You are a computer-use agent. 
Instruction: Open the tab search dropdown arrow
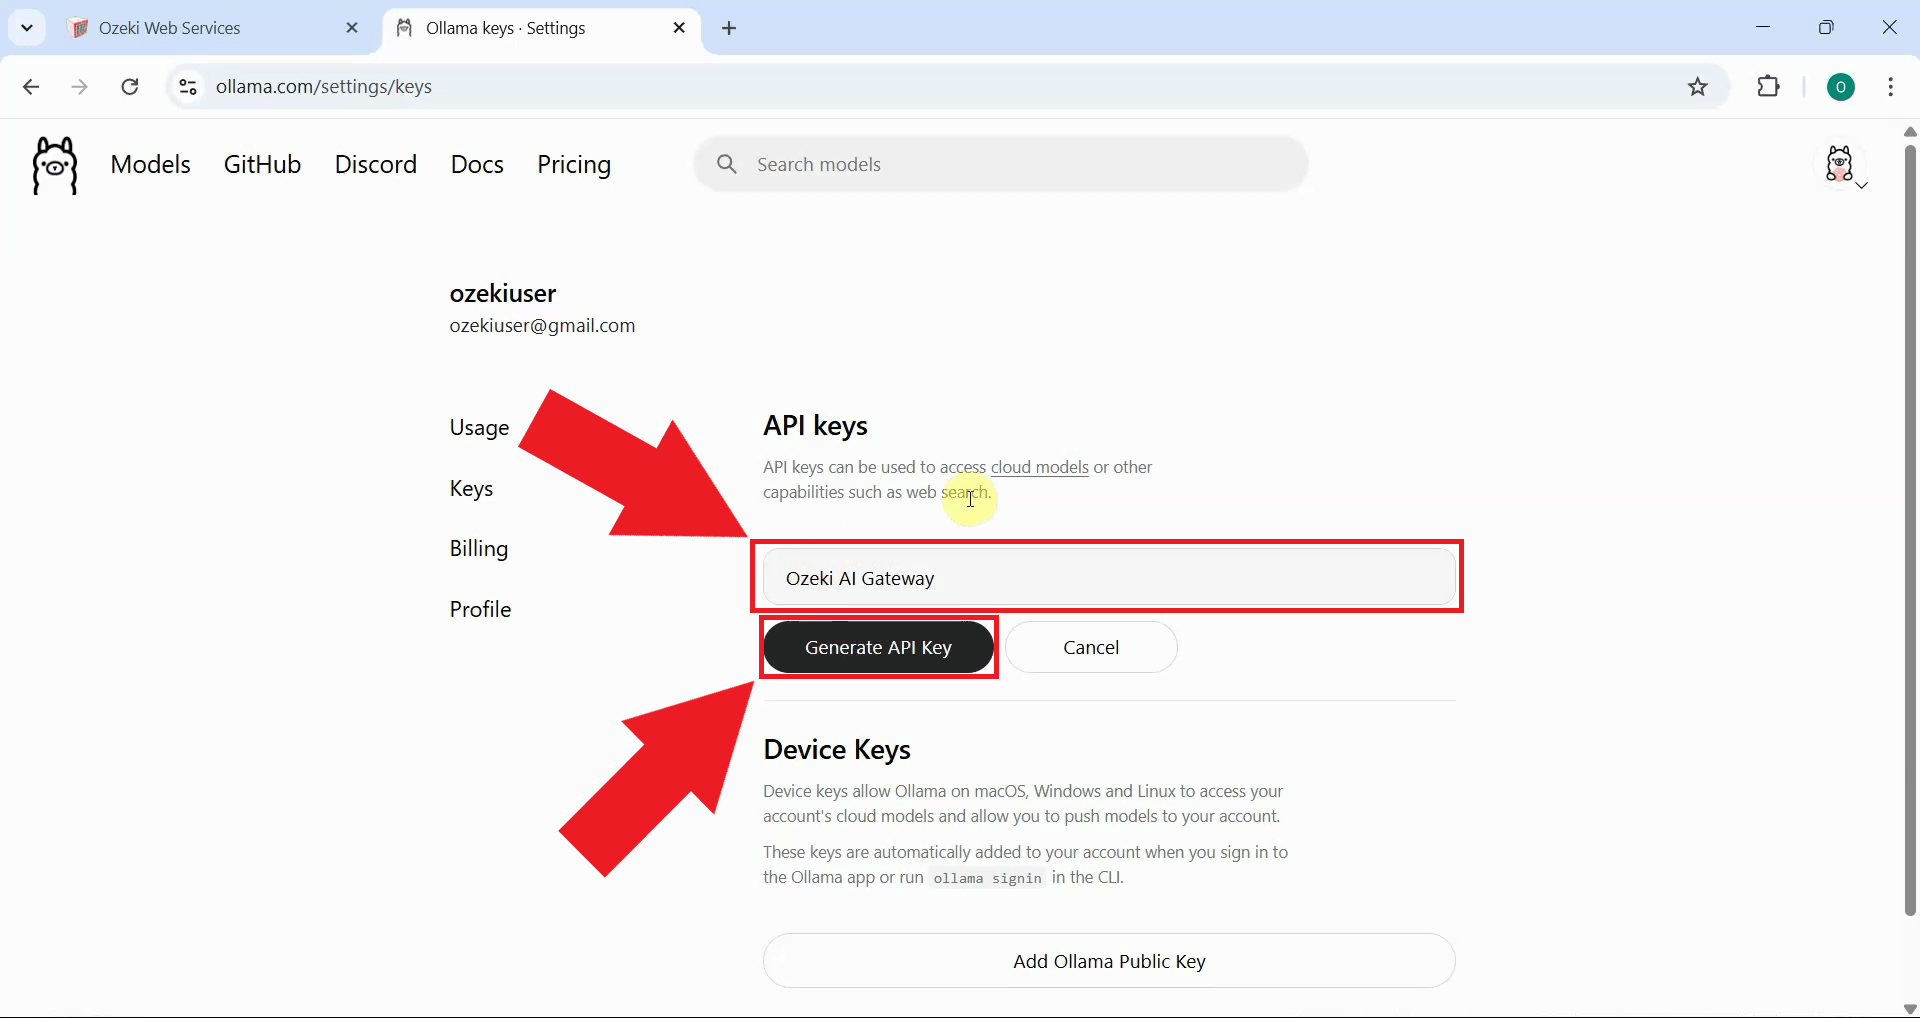[x=27, y=28]
